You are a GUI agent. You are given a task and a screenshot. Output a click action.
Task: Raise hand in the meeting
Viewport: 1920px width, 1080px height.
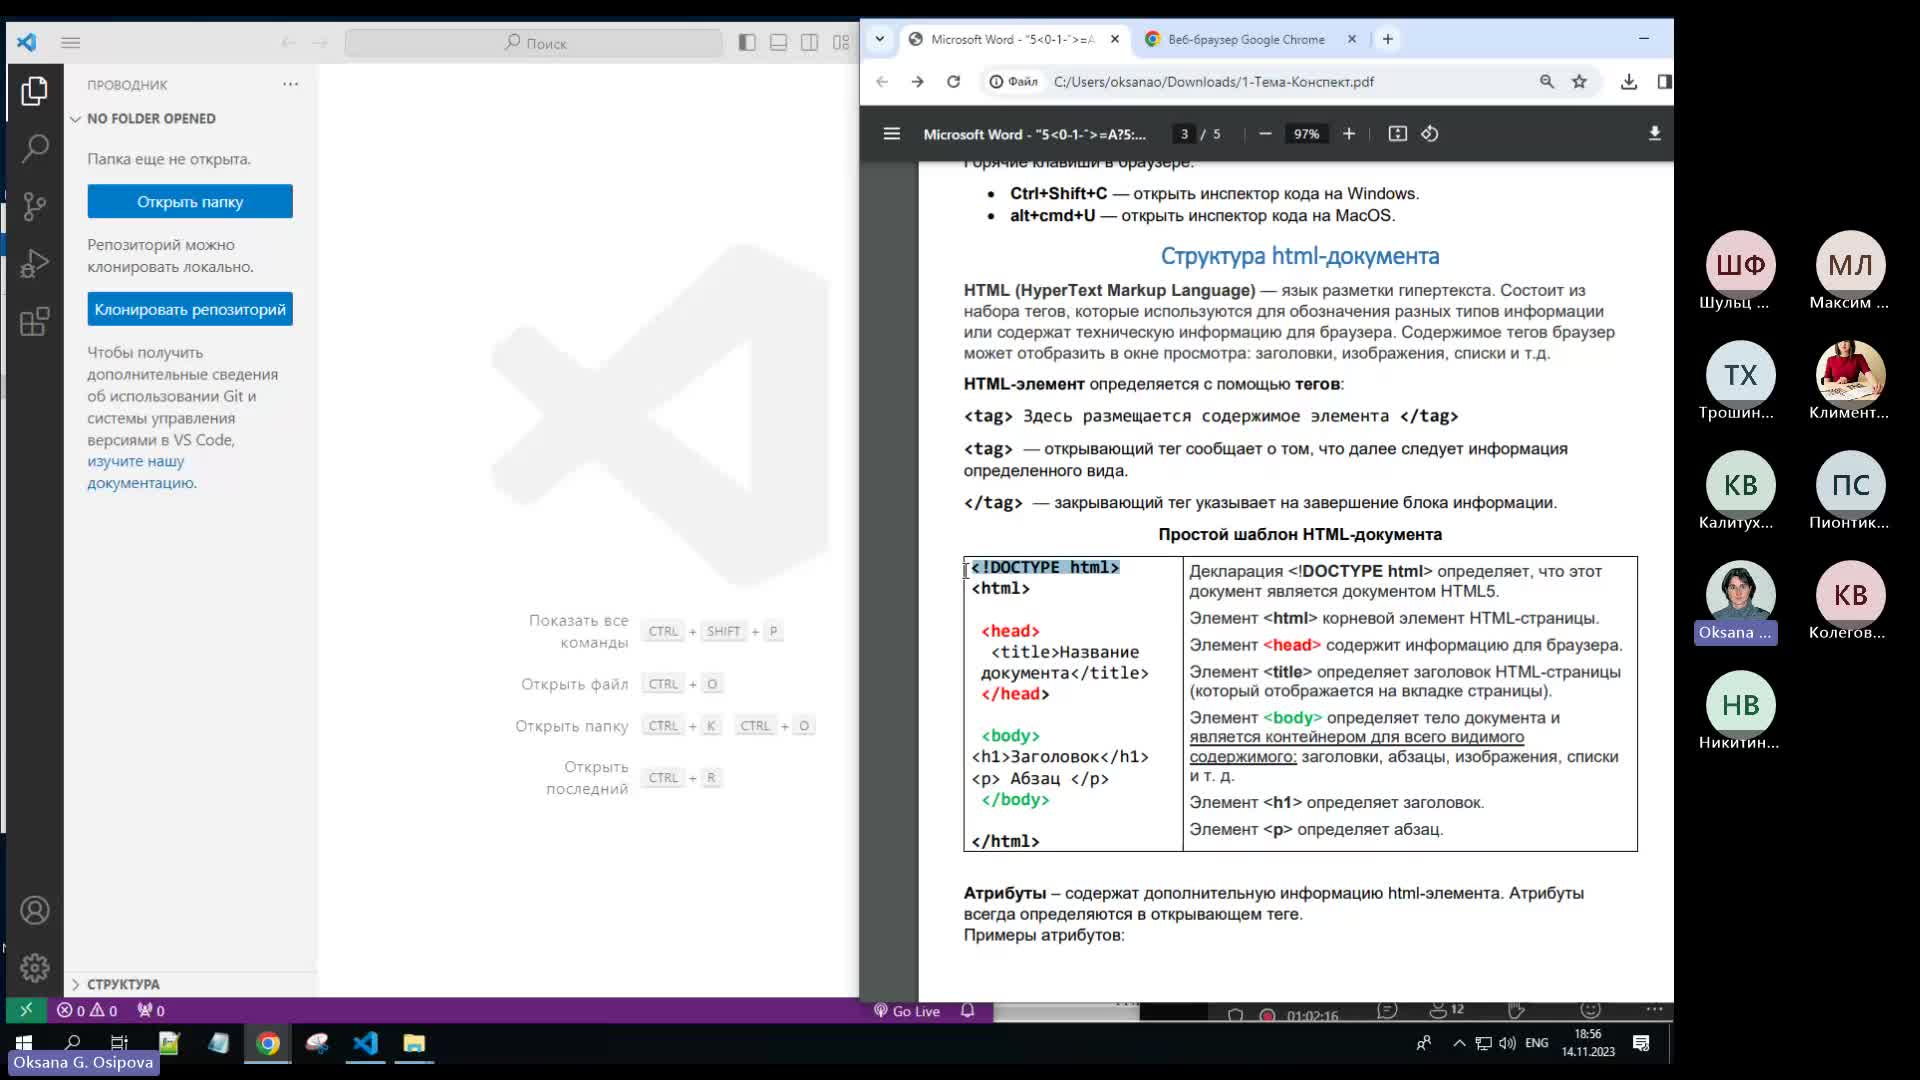(x=1516, y=1011)
